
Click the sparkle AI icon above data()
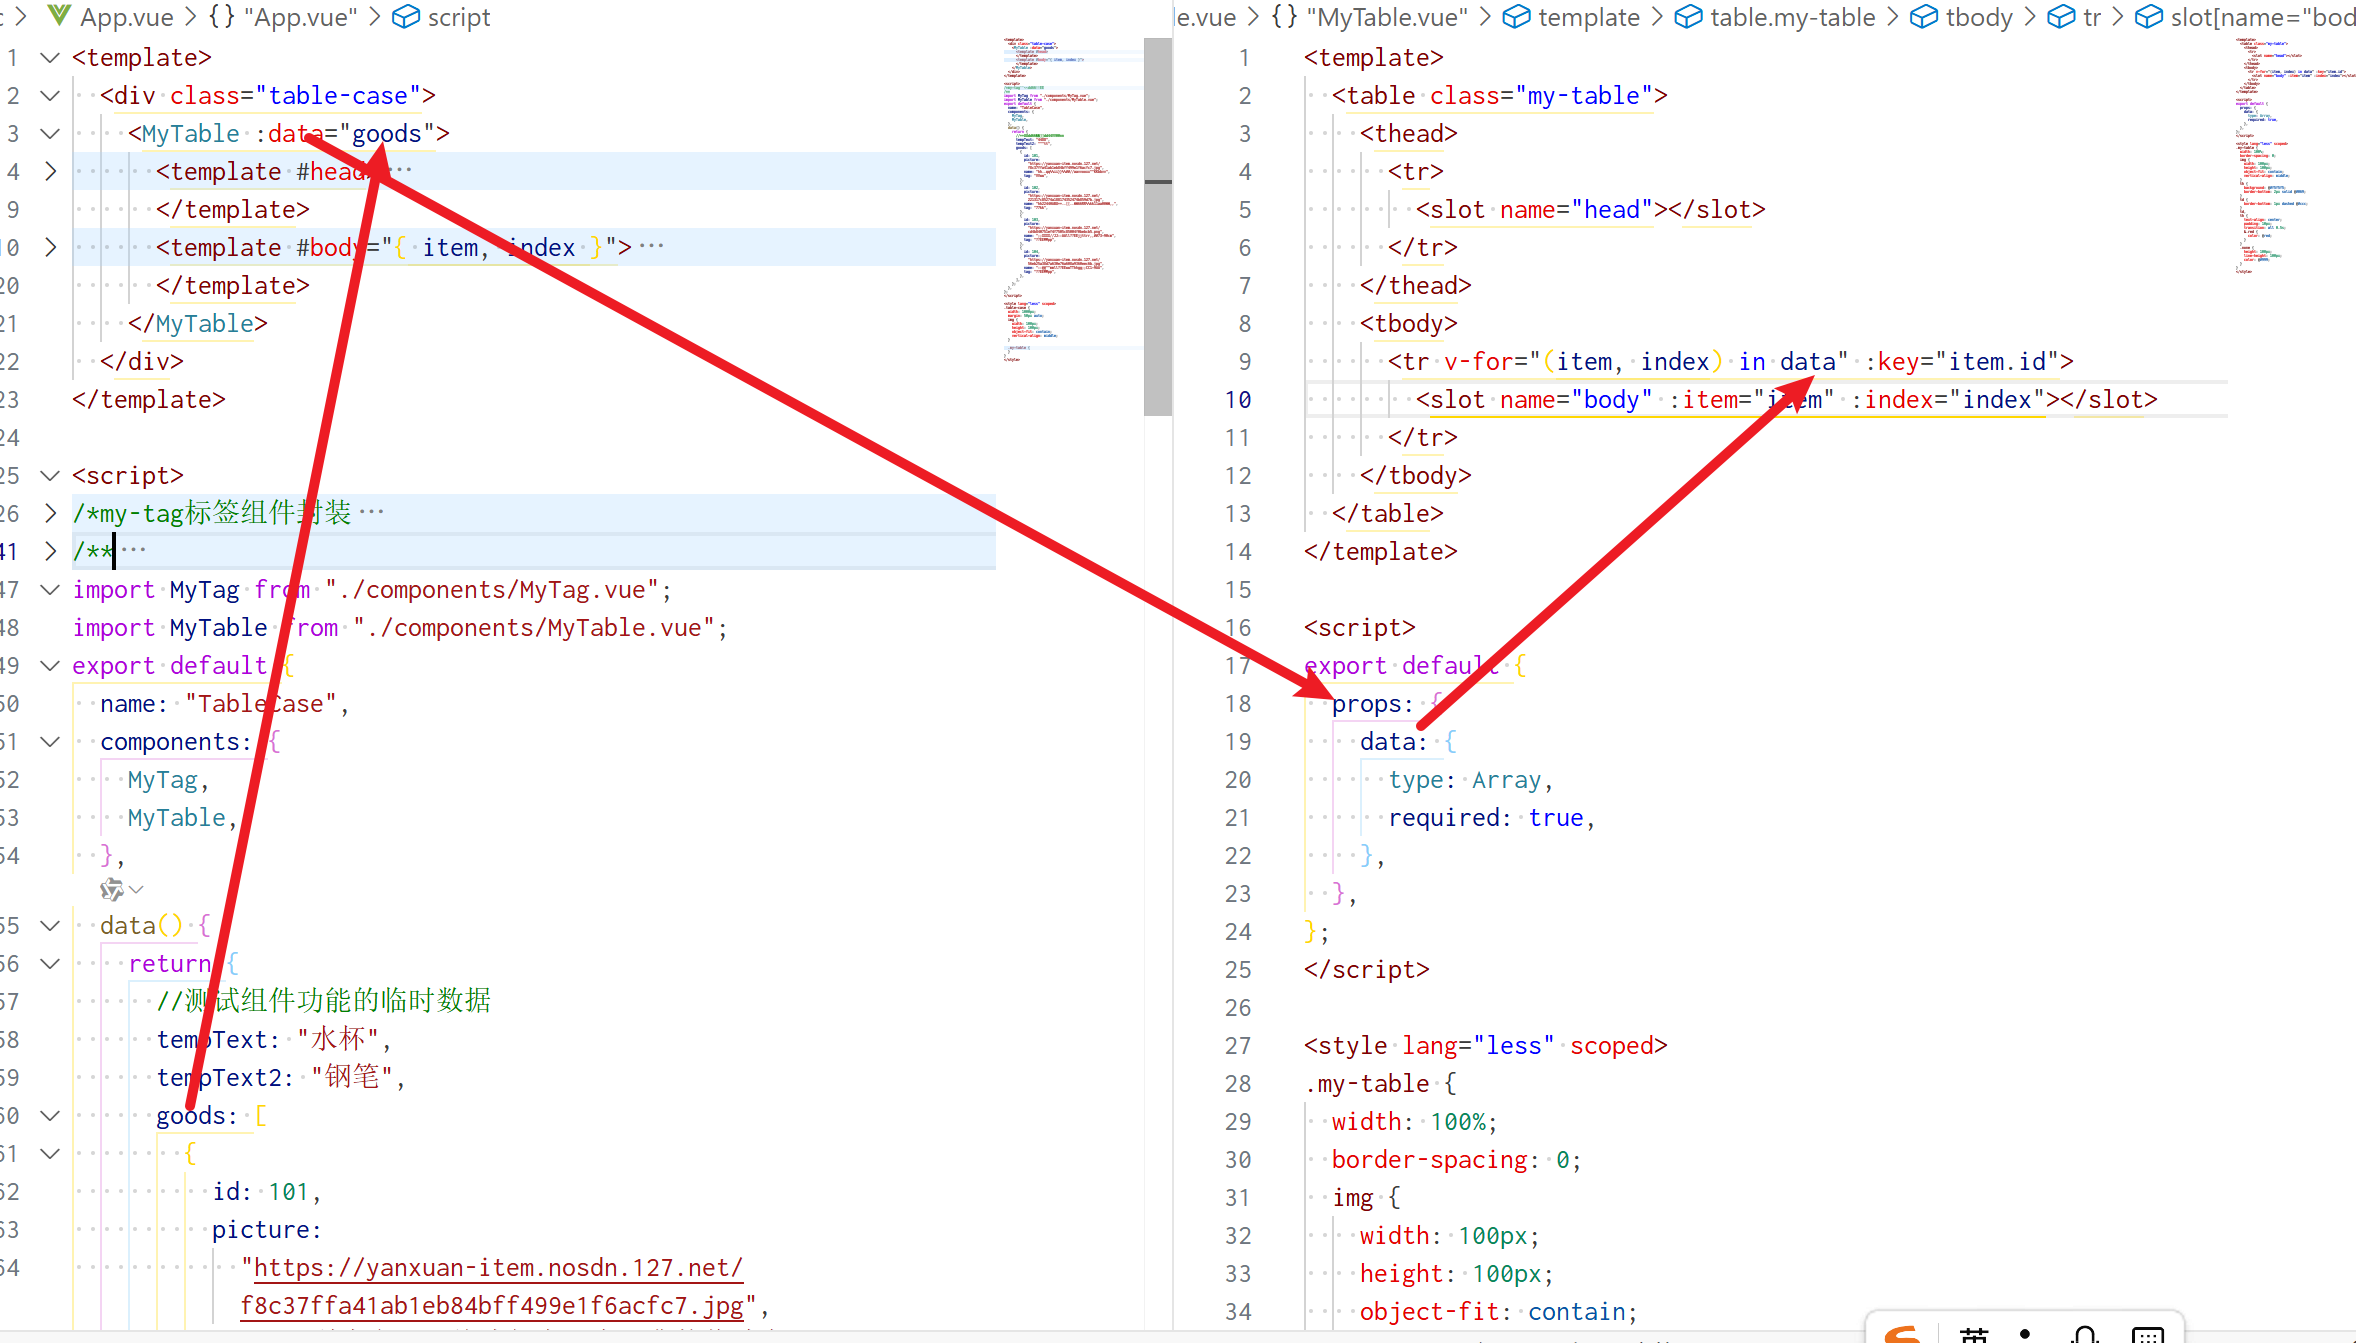tap(112, 889)
